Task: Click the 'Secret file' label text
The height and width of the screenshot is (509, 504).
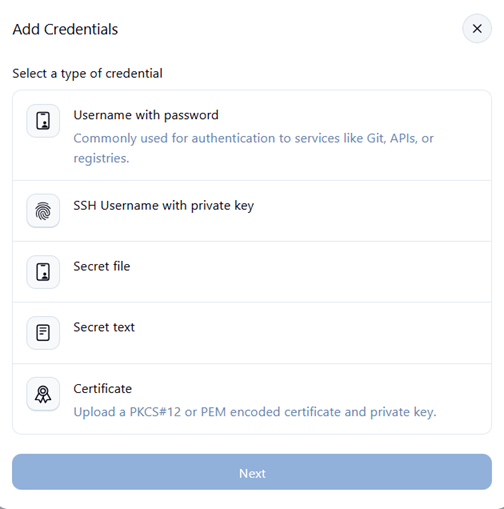Action: (102, 266)
